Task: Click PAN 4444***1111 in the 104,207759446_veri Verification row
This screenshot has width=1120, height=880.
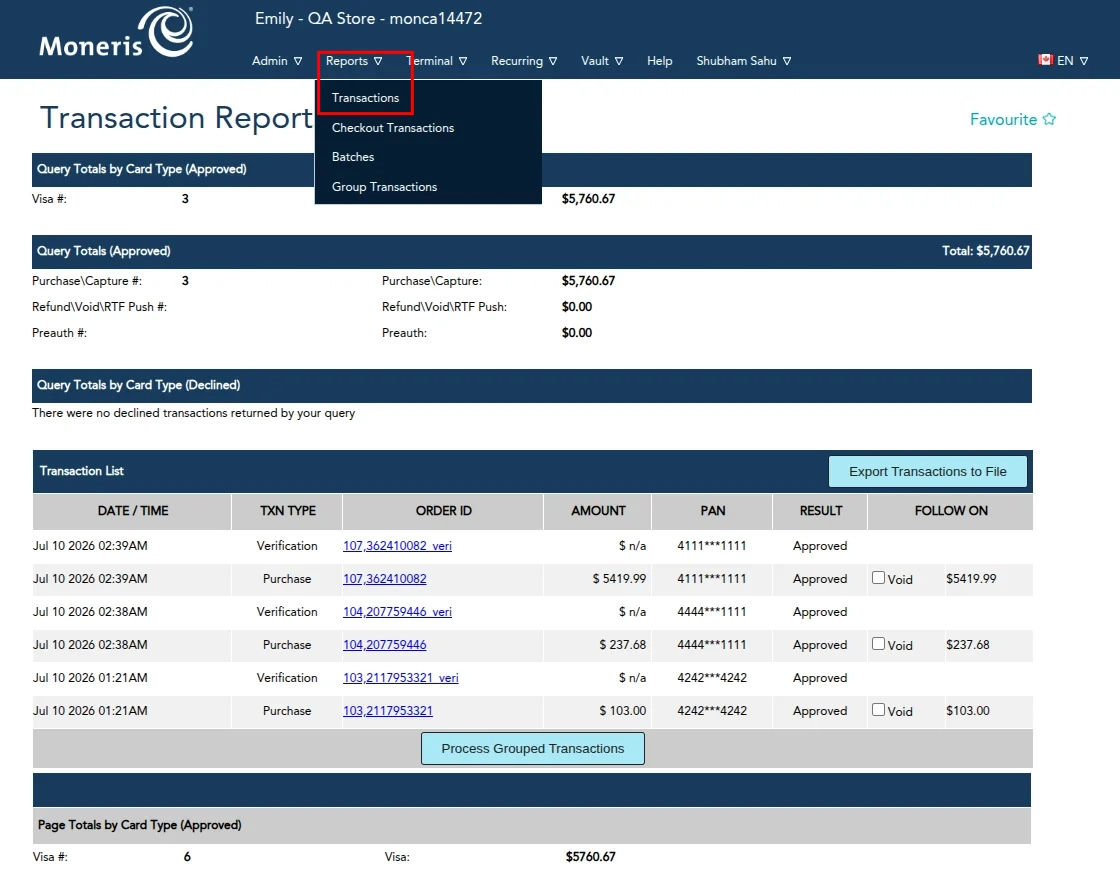Action: (711, 611)
